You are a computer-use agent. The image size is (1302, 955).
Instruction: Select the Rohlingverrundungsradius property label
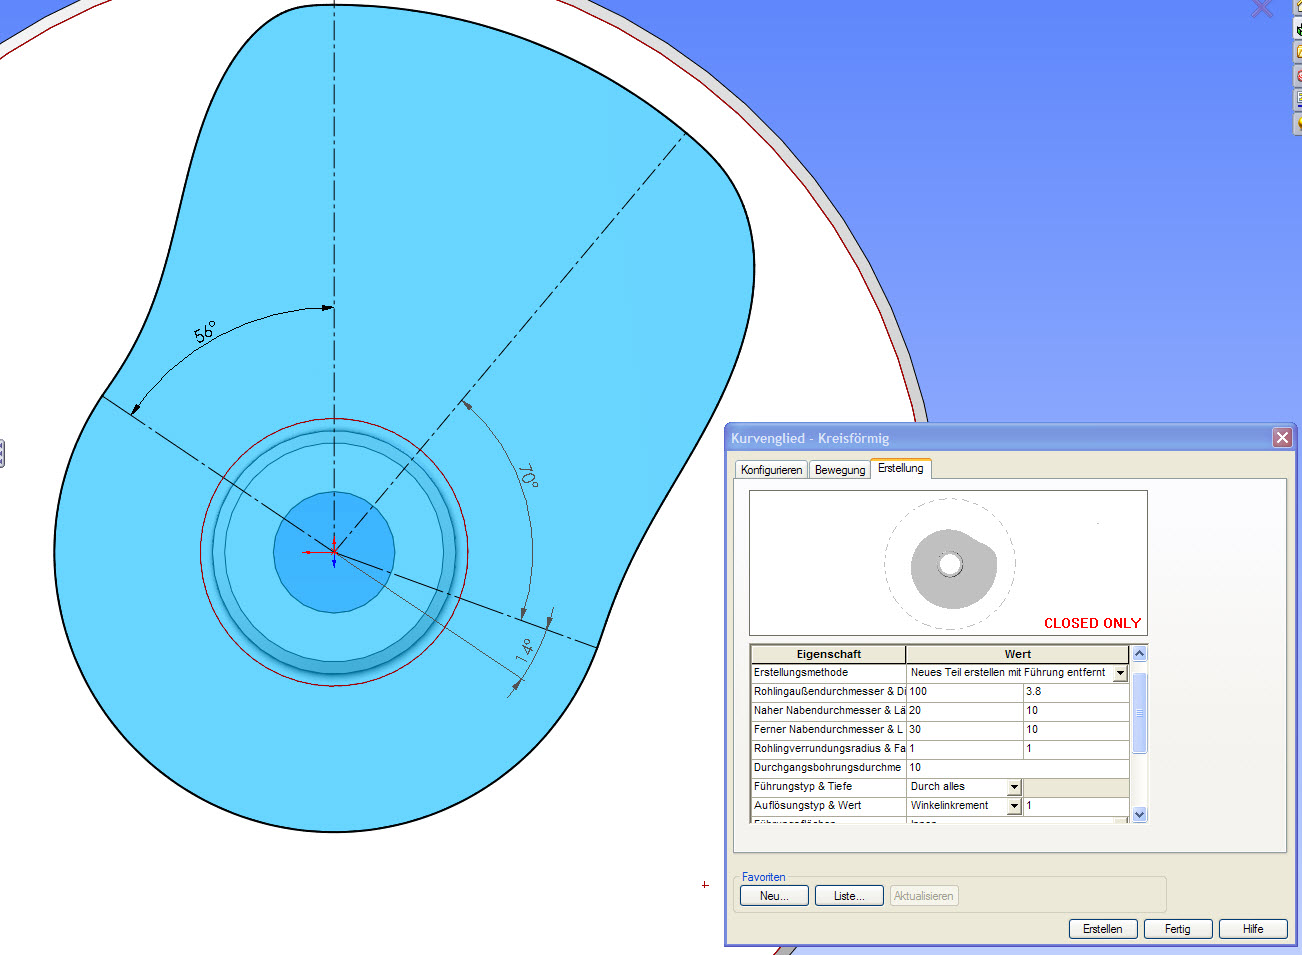coord(828,749)
